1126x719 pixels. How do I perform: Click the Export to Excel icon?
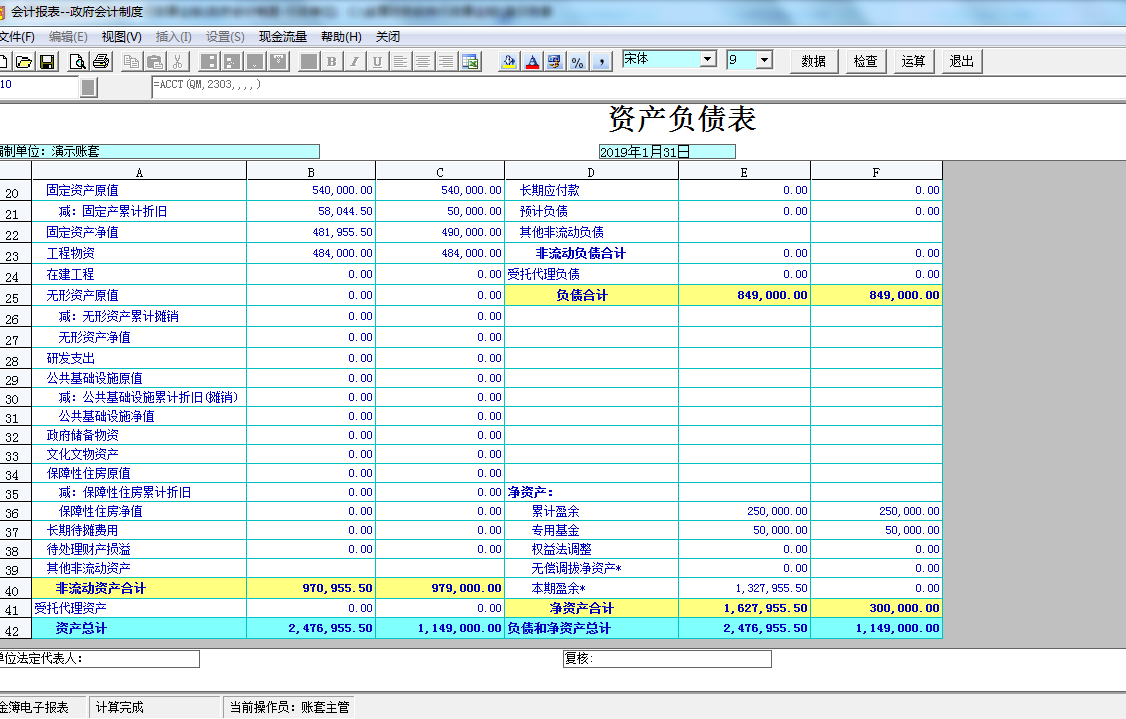[x=469, y=62]
